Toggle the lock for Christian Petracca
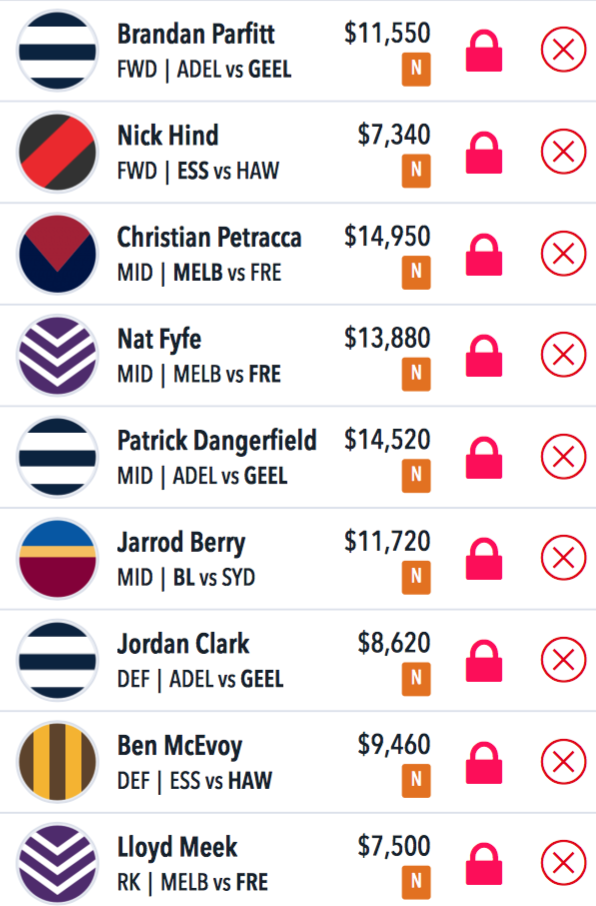The width and height of the screenshot is (596, 906). (x=484, y=254)
